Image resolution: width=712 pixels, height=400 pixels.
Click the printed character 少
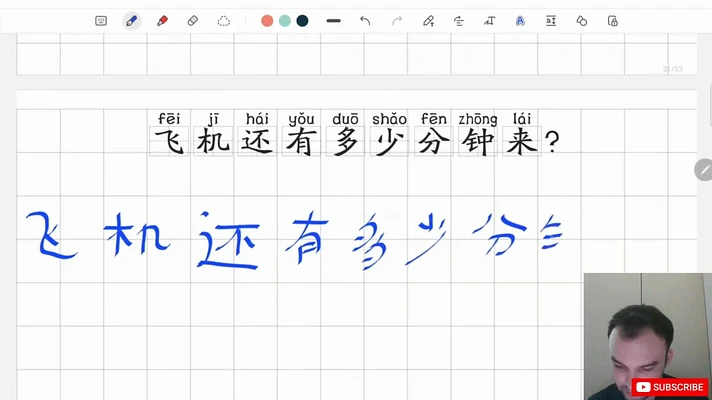pyautogui.click(x=389, y=142)
